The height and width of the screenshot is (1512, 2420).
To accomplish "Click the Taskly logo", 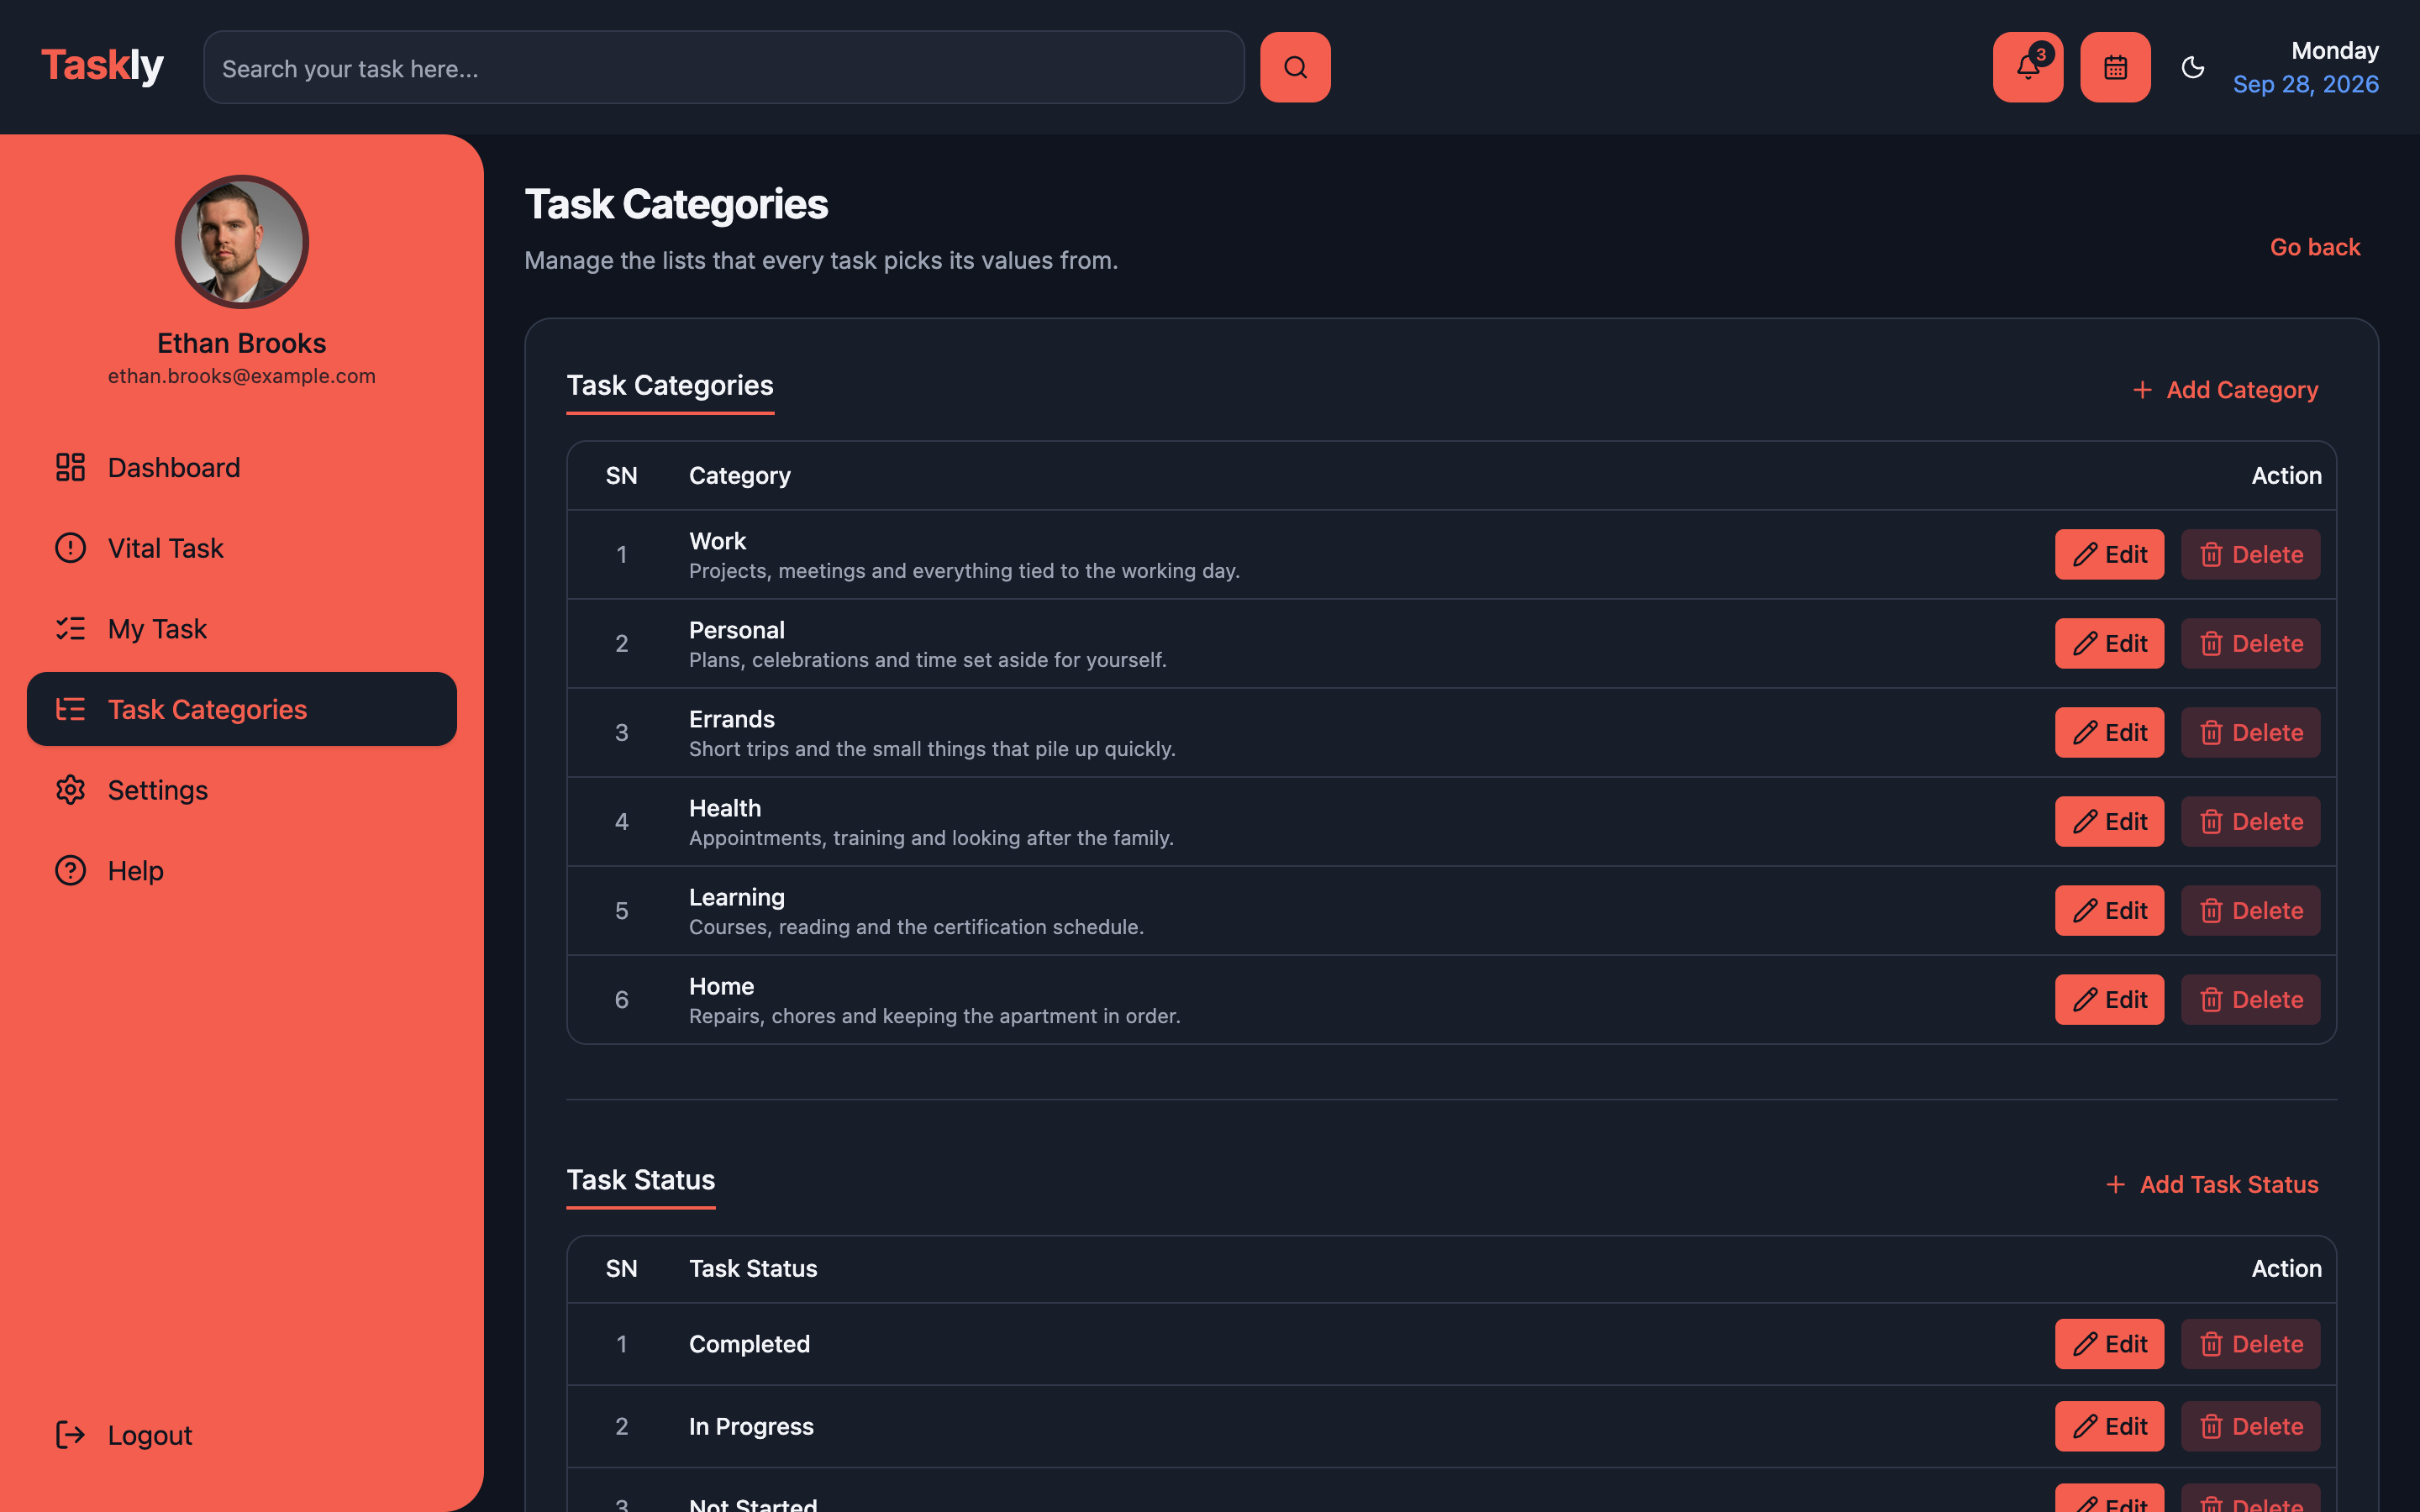I will 102,66.
